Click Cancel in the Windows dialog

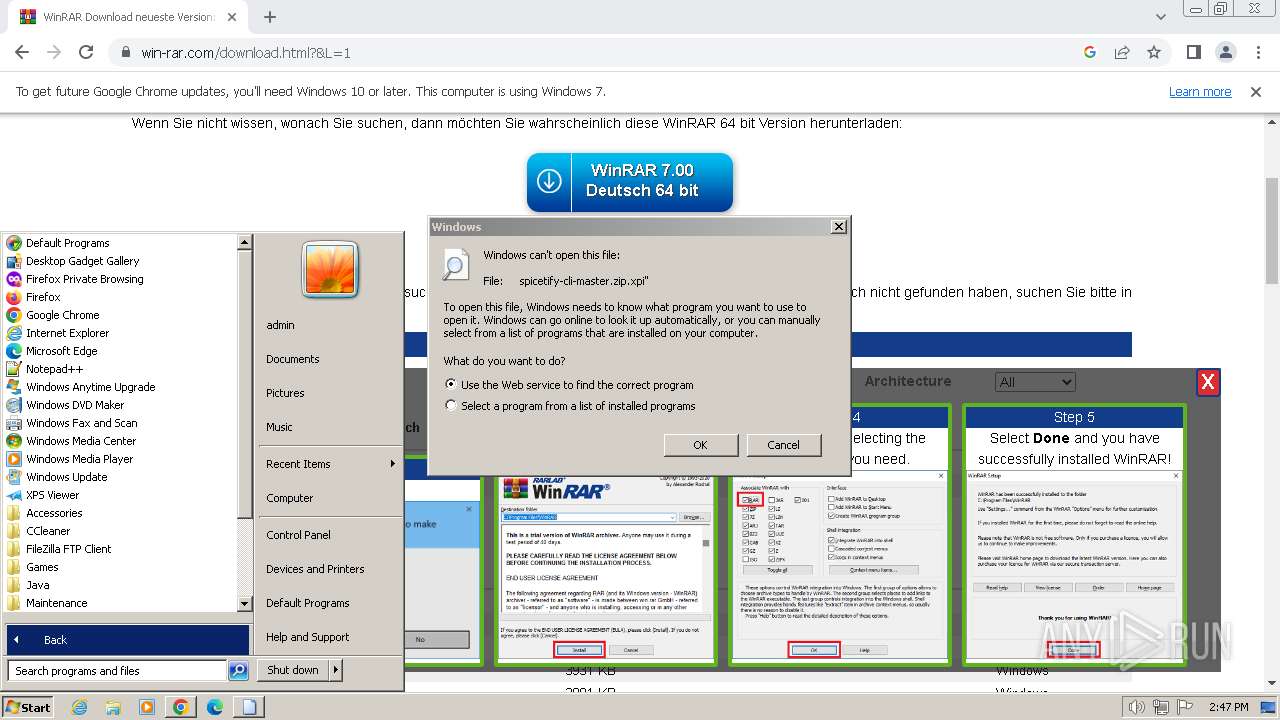(x=783, y=445)
